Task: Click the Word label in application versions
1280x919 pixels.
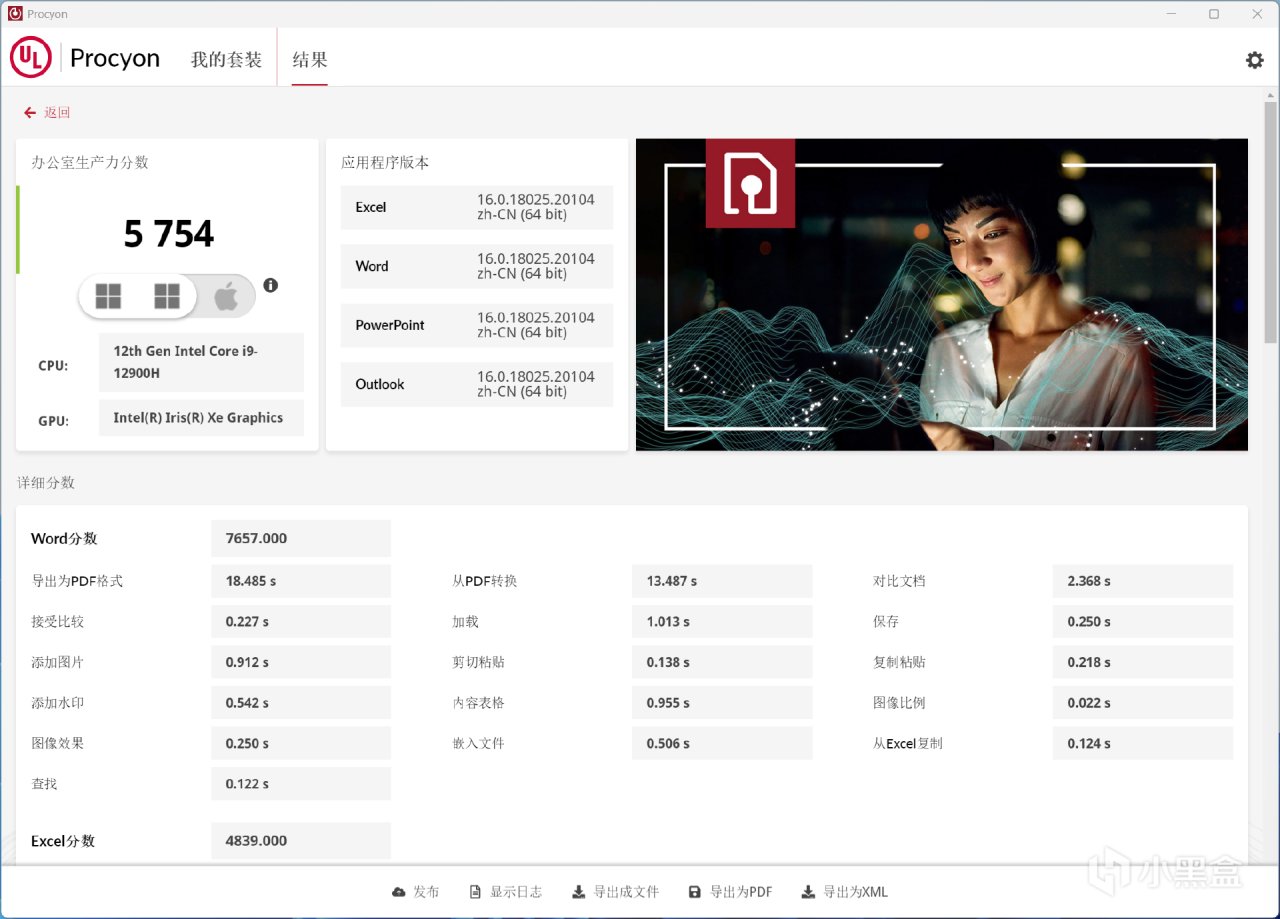Action: (x=372, y=266)
